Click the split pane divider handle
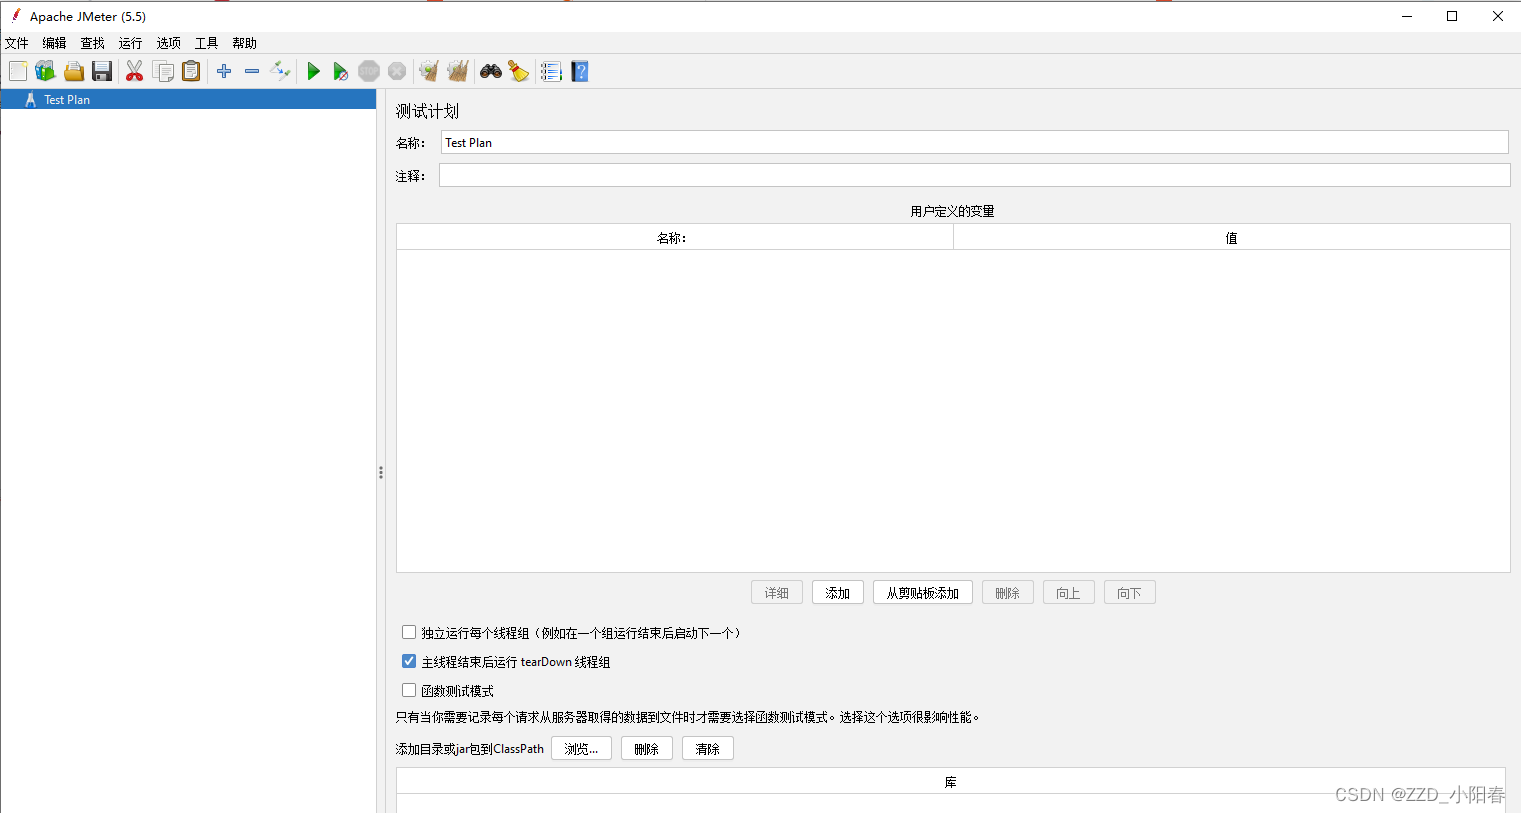This screenshot has height=813, width=1521. (381, 472)
